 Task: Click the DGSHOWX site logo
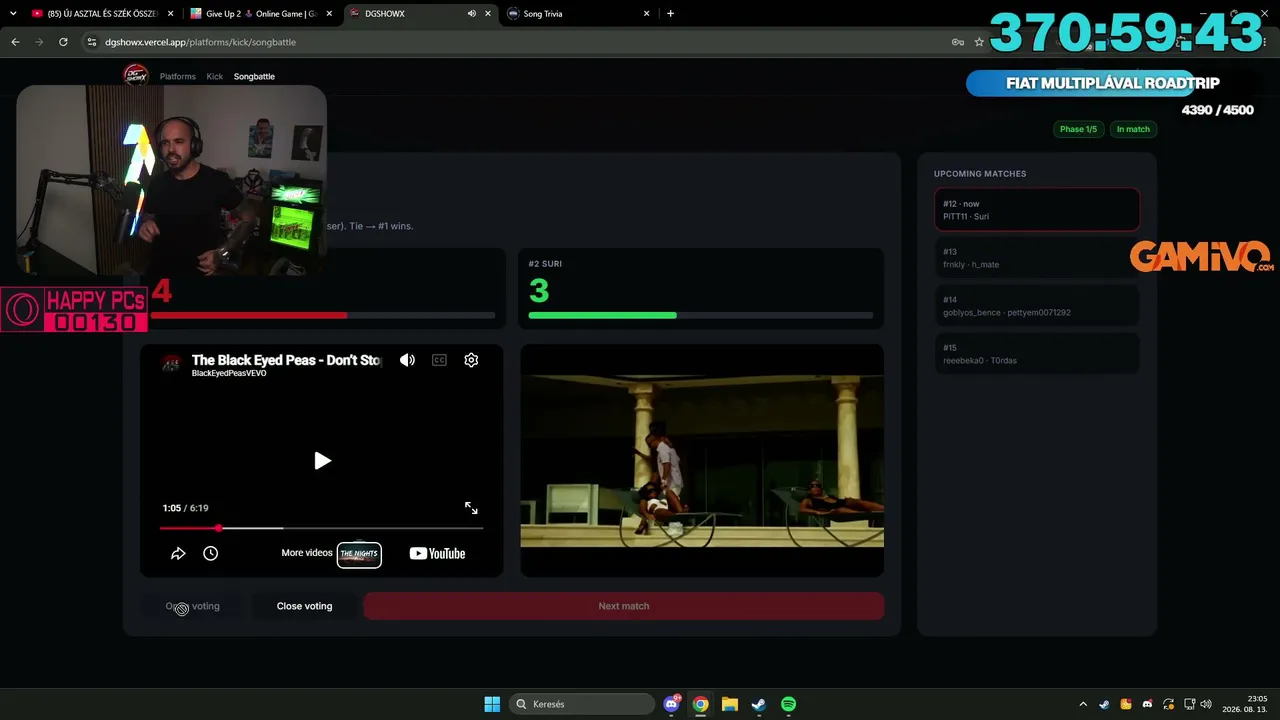click(x=135, y=76)
